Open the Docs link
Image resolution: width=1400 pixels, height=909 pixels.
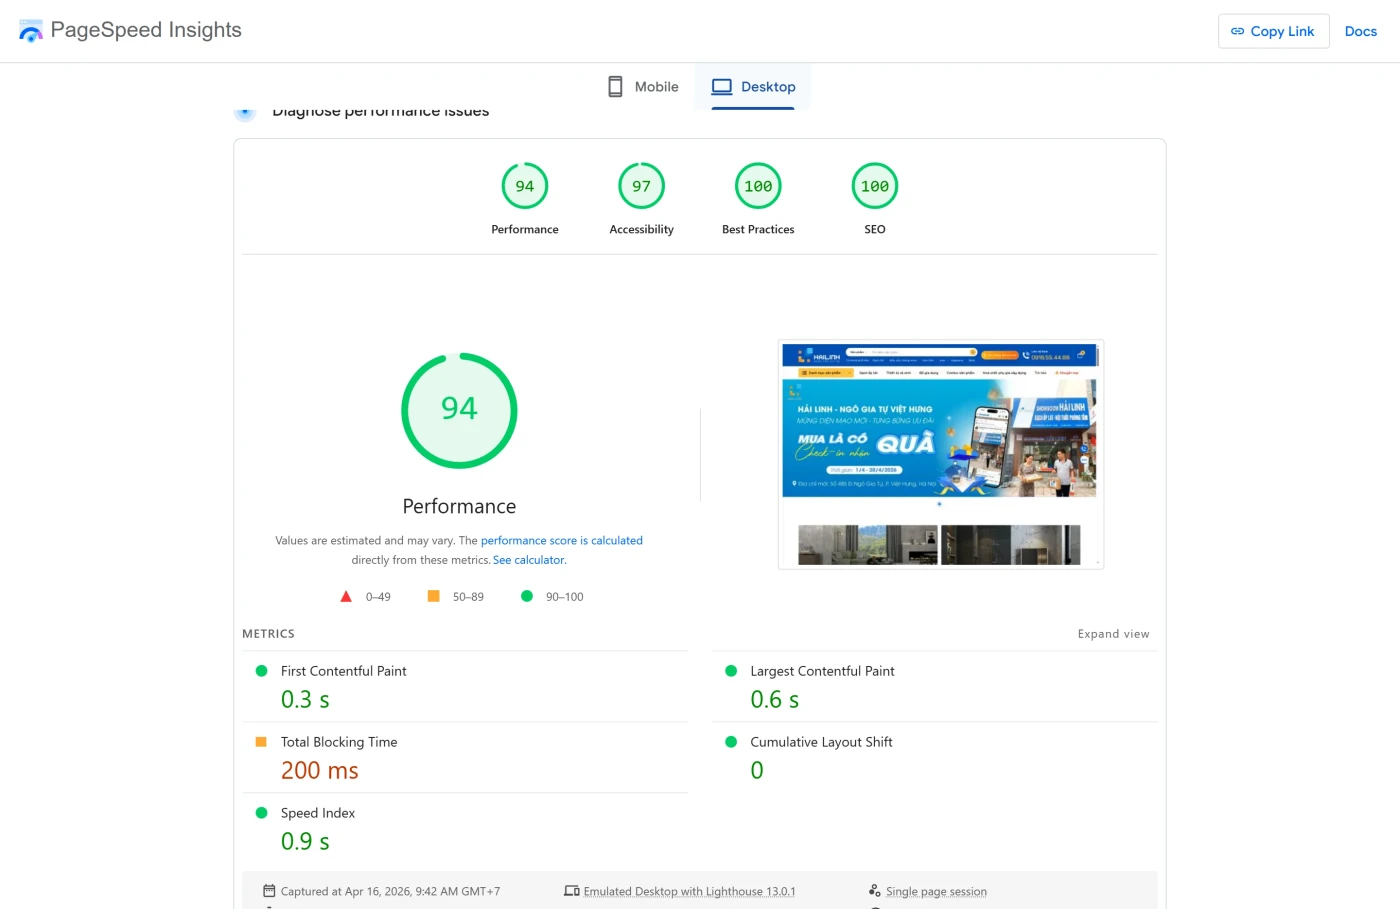coord(1360,31)
